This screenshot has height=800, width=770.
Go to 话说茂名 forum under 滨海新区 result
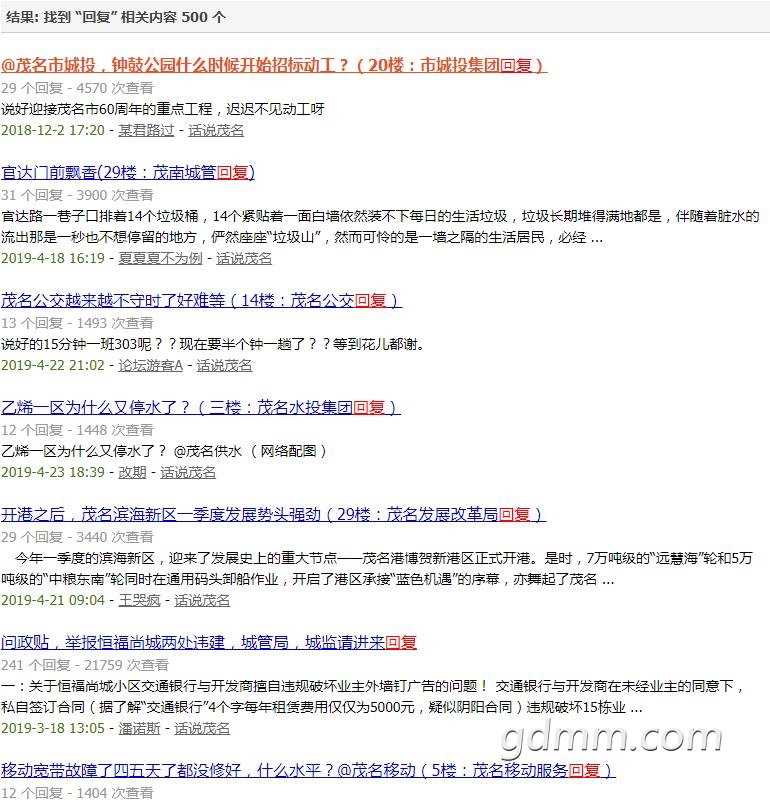pyautogui.click(x=202, y=601)
